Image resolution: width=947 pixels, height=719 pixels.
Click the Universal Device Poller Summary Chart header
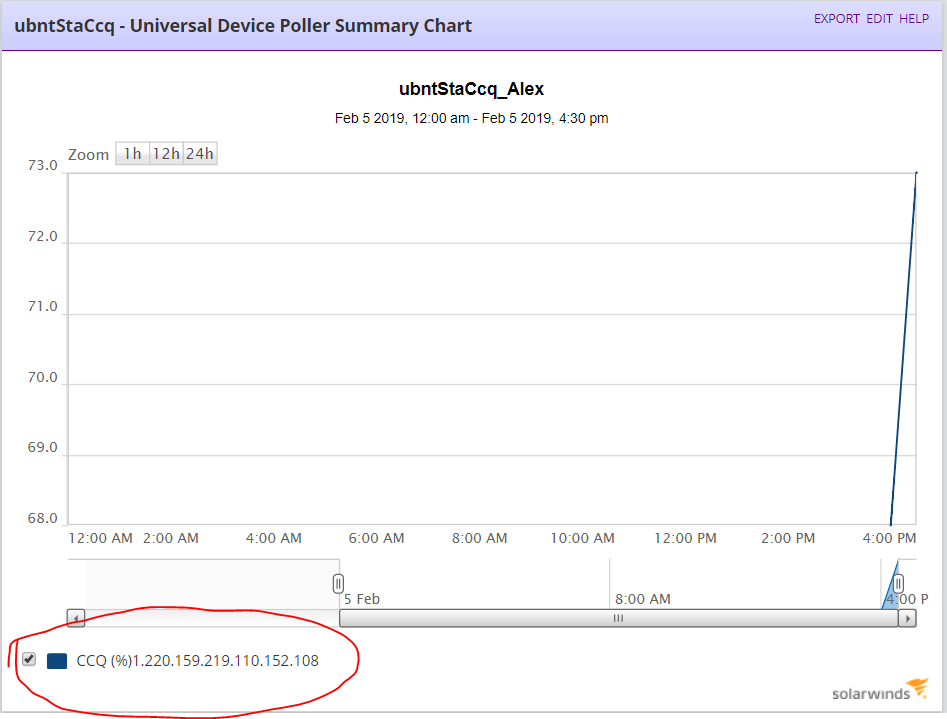(243, 26)
